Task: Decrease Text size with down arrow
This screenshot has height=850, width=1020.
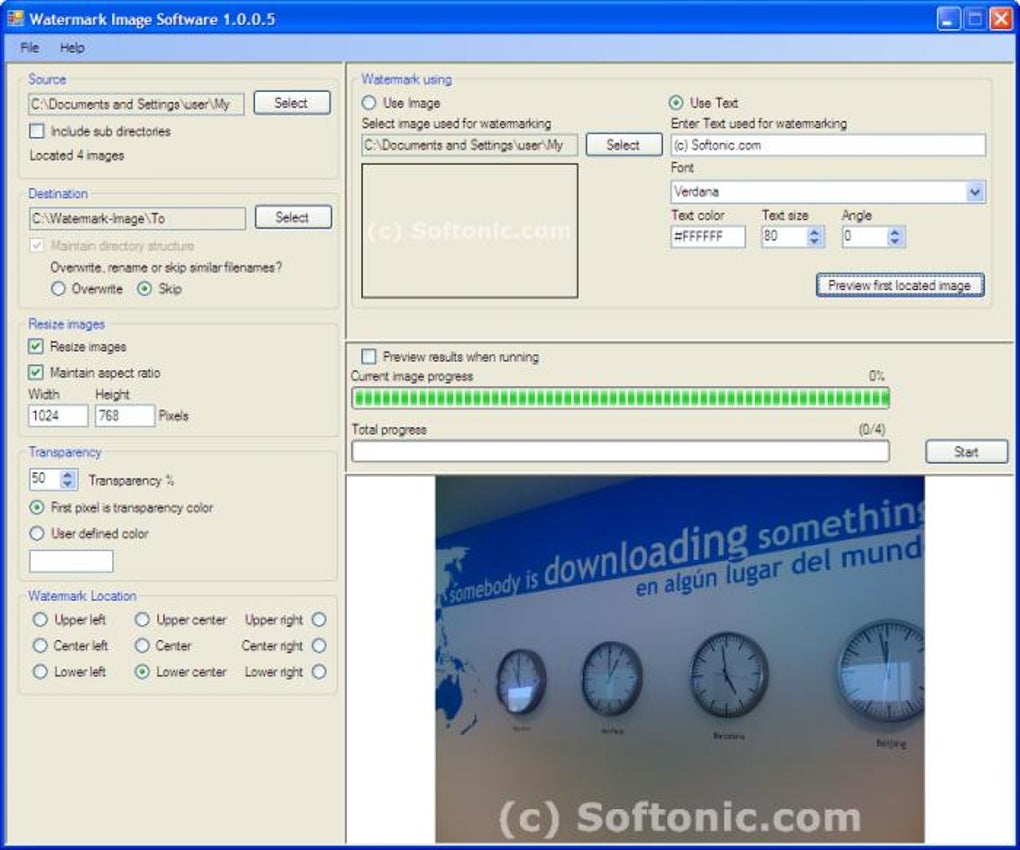Action: click(814, 241)
